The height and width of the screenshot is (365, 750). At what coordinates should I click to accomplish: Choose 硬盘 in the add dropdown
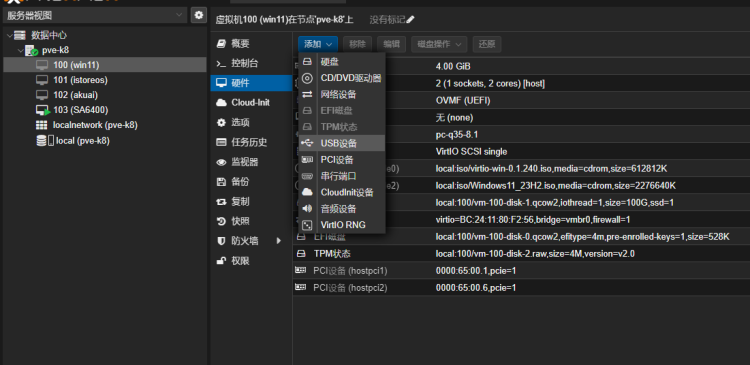tap(342, 62)
